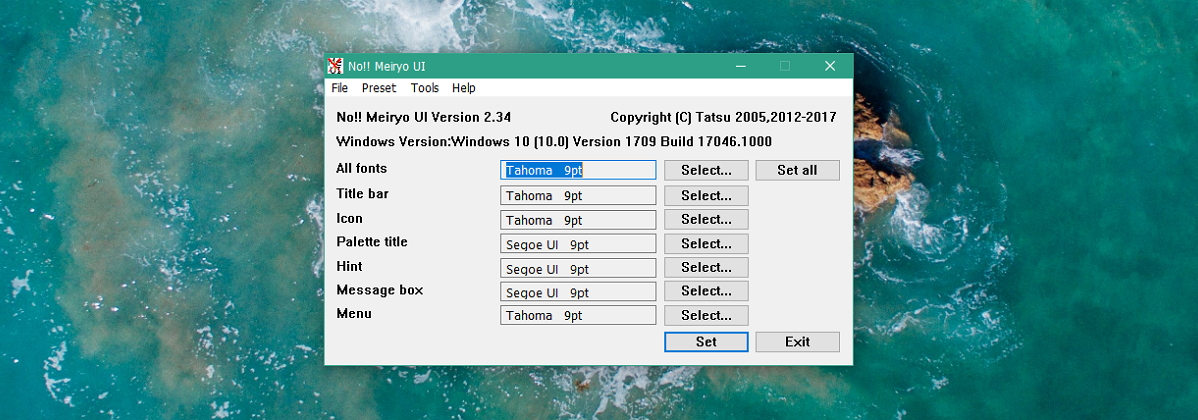Click the 'Palette title' label
Image resolution: width=1198 pixels, height=420 pixels.
(x=372, y=242)
